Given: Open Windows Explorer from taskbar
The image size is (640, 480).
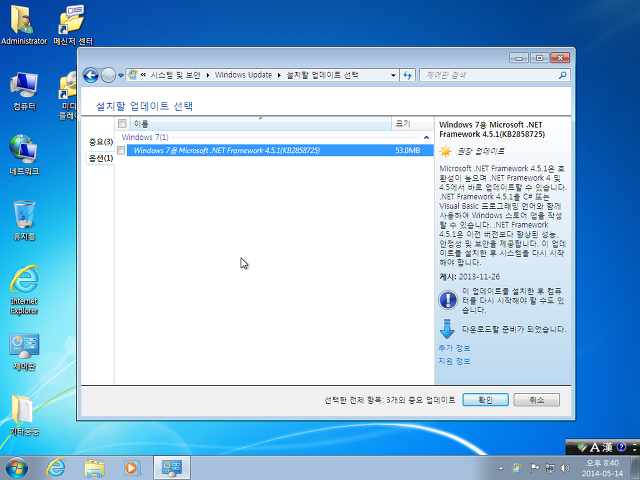Looking at the screenshot, I should pyautogui.click(x=94, y=468).
